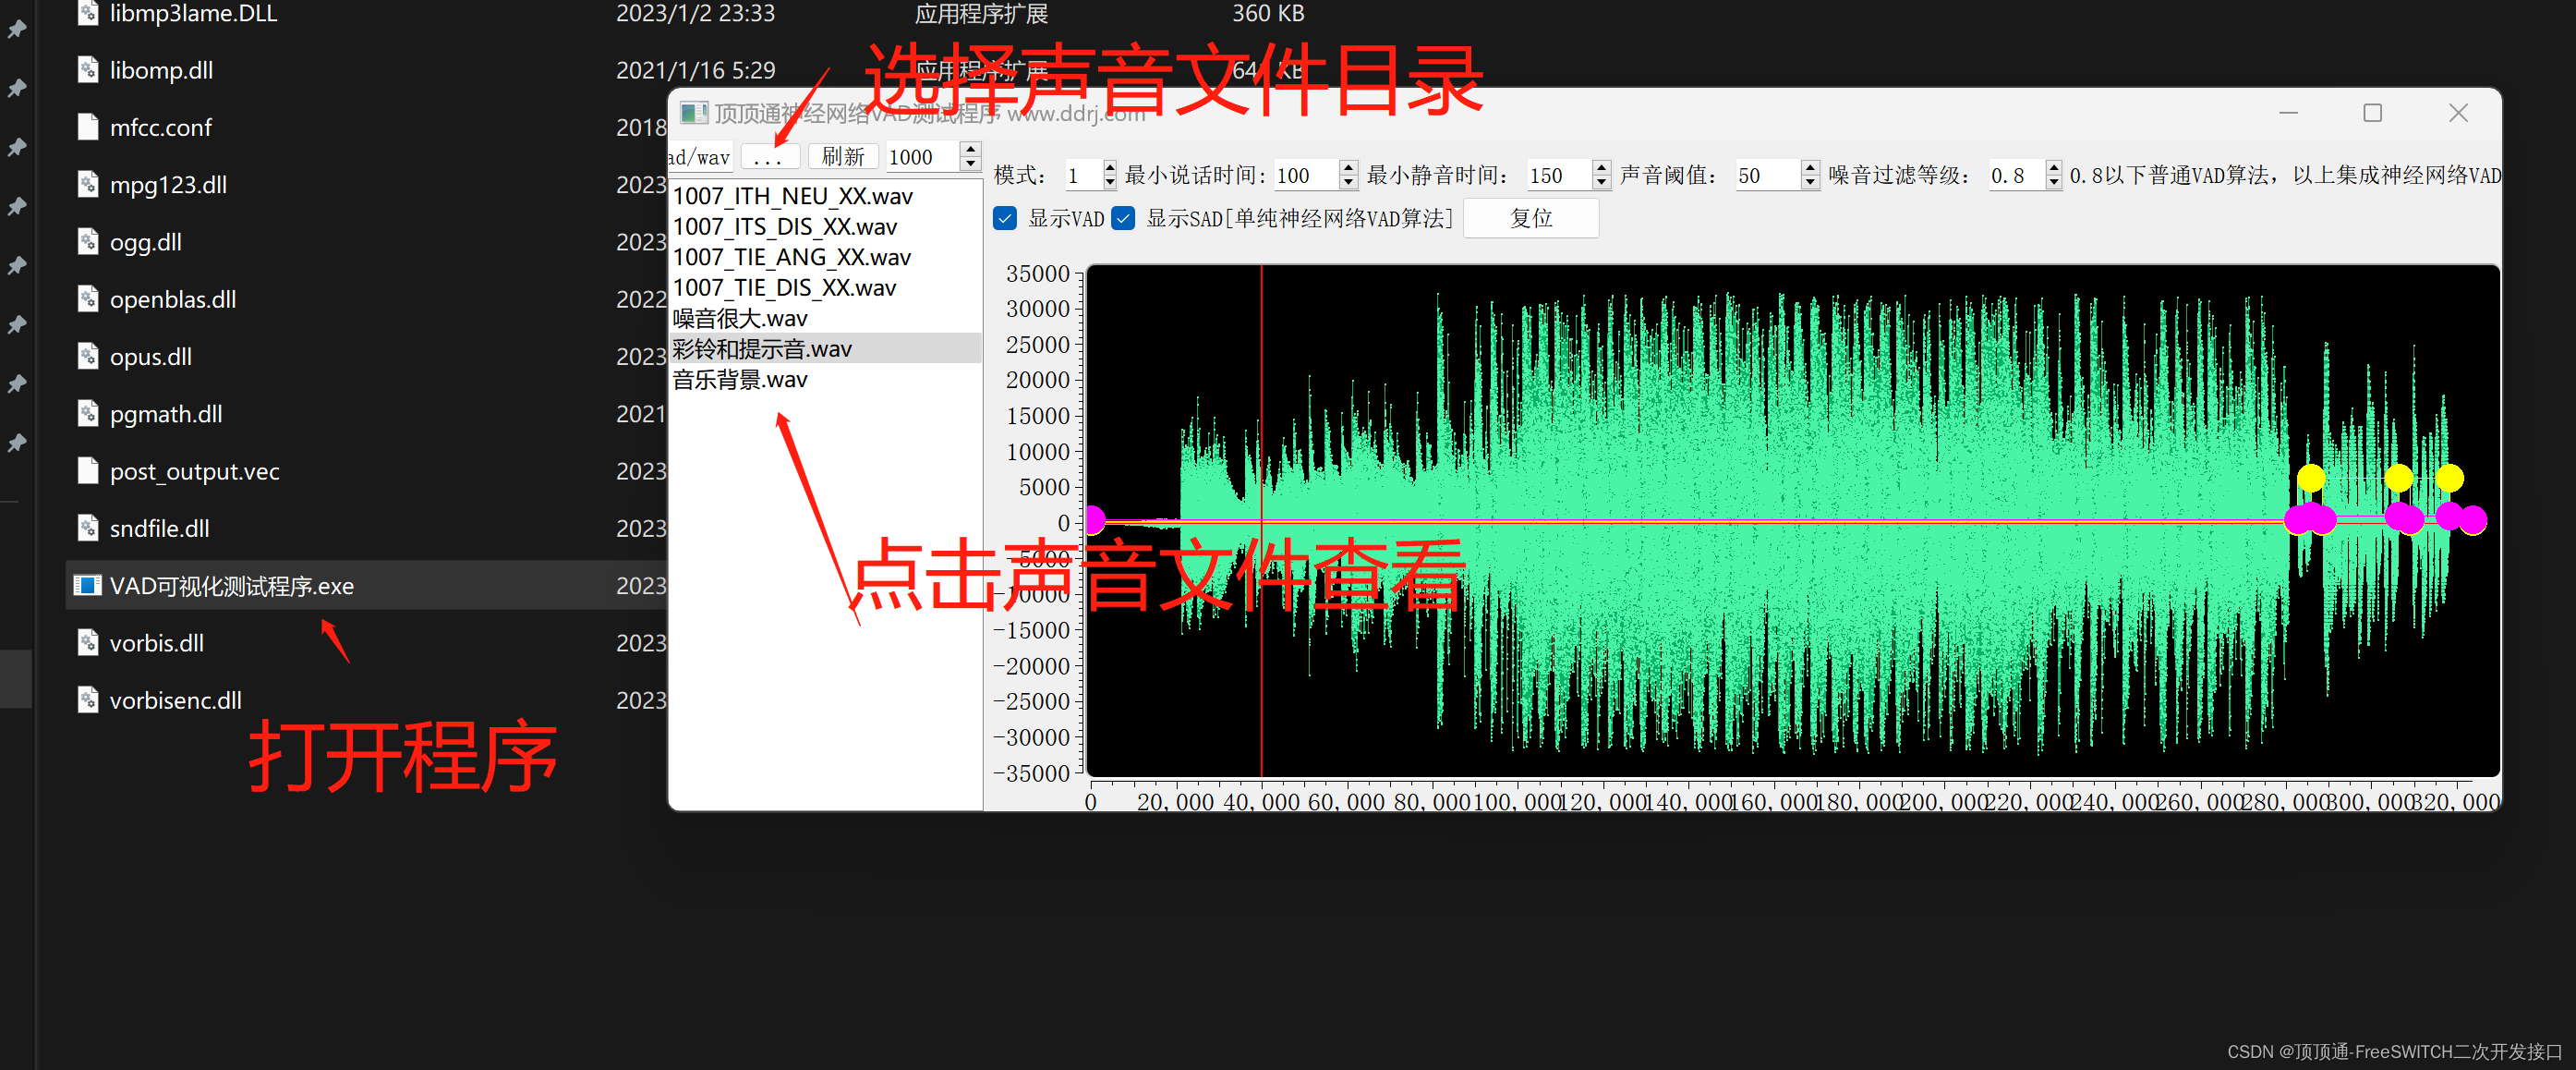
Task: Click the vorbis.dll file icon
Action: click(88, 642)
